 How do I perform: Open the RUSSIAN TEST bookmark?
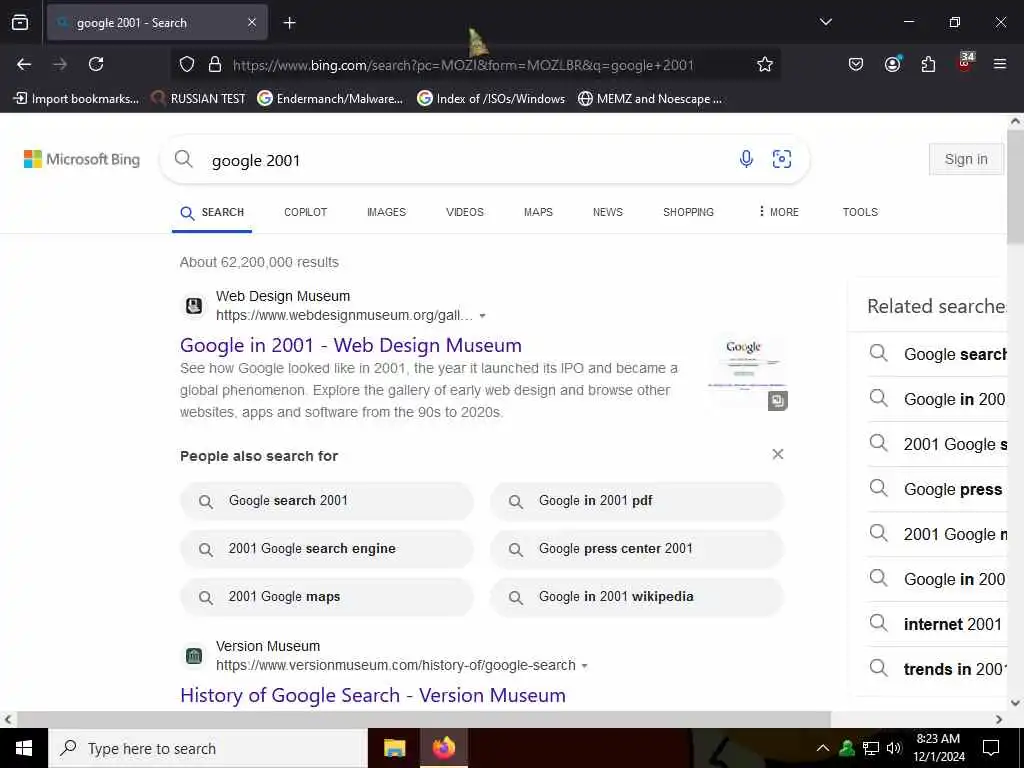click(198, 99)
